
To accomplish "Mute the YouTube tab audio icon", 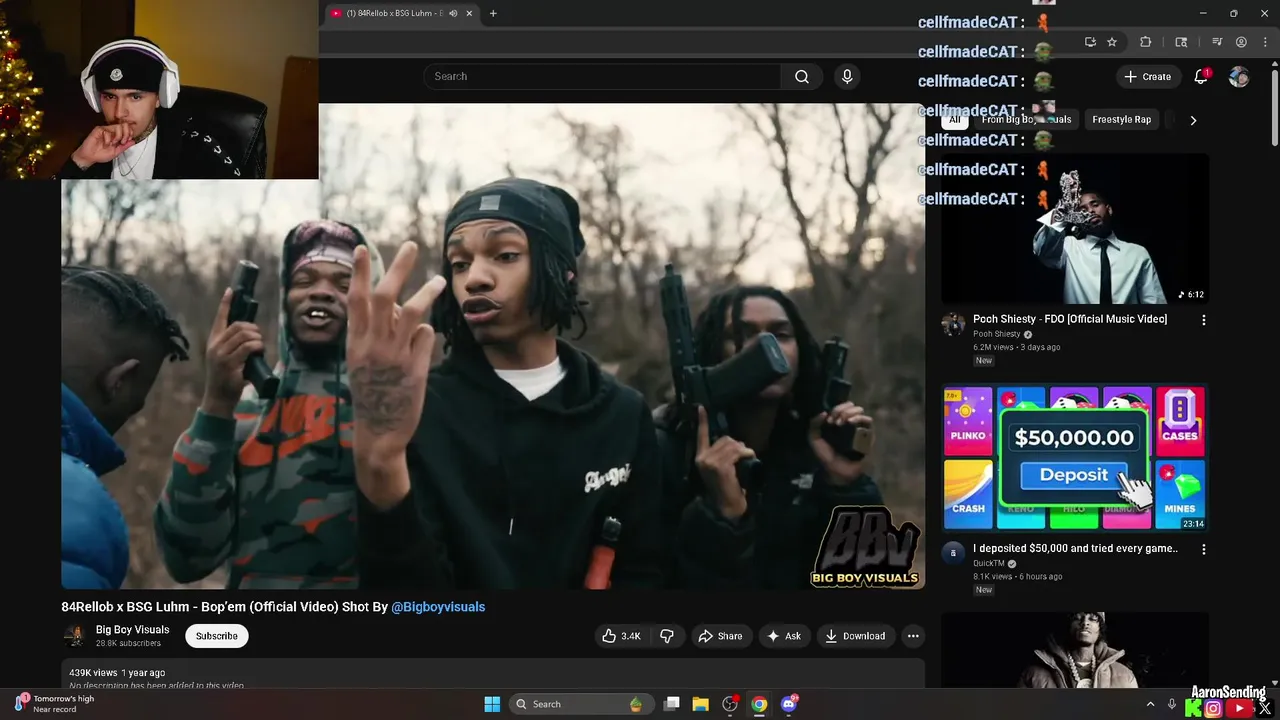I will 453,13.
